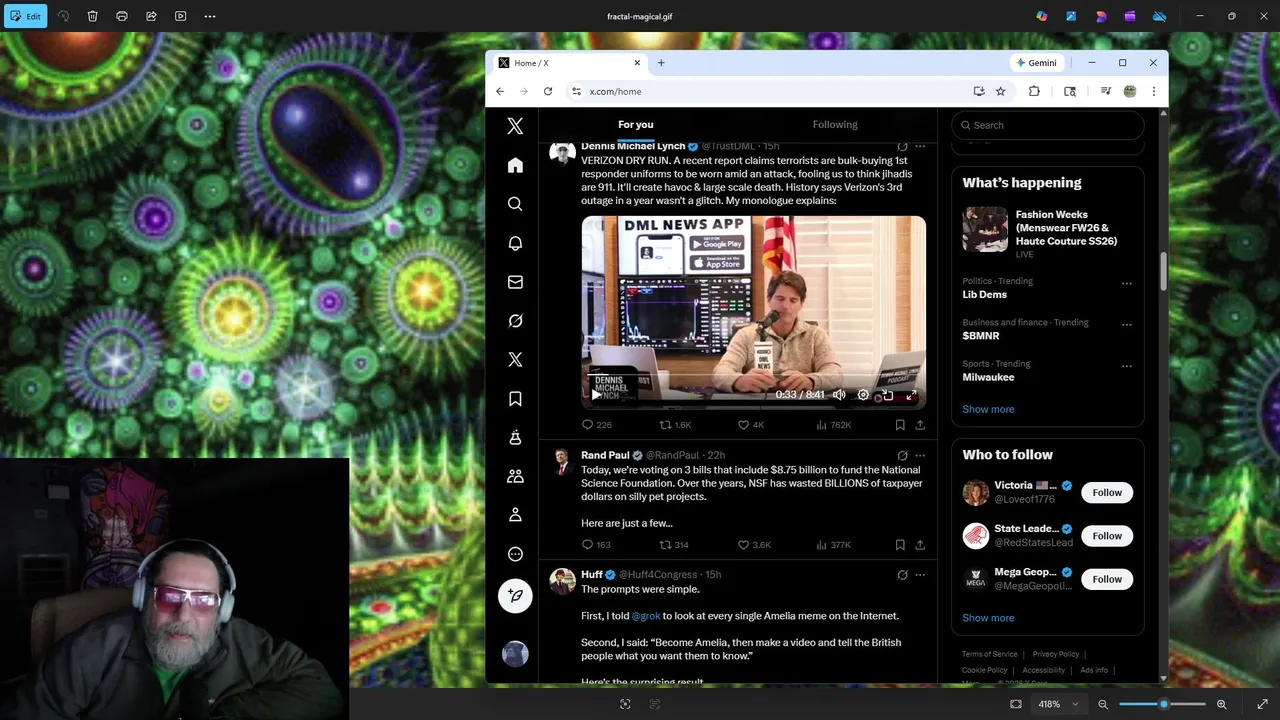Open Bookmarks in X sidebar
This screenshot has height=720, width=1280.
(x=515, y=399)
